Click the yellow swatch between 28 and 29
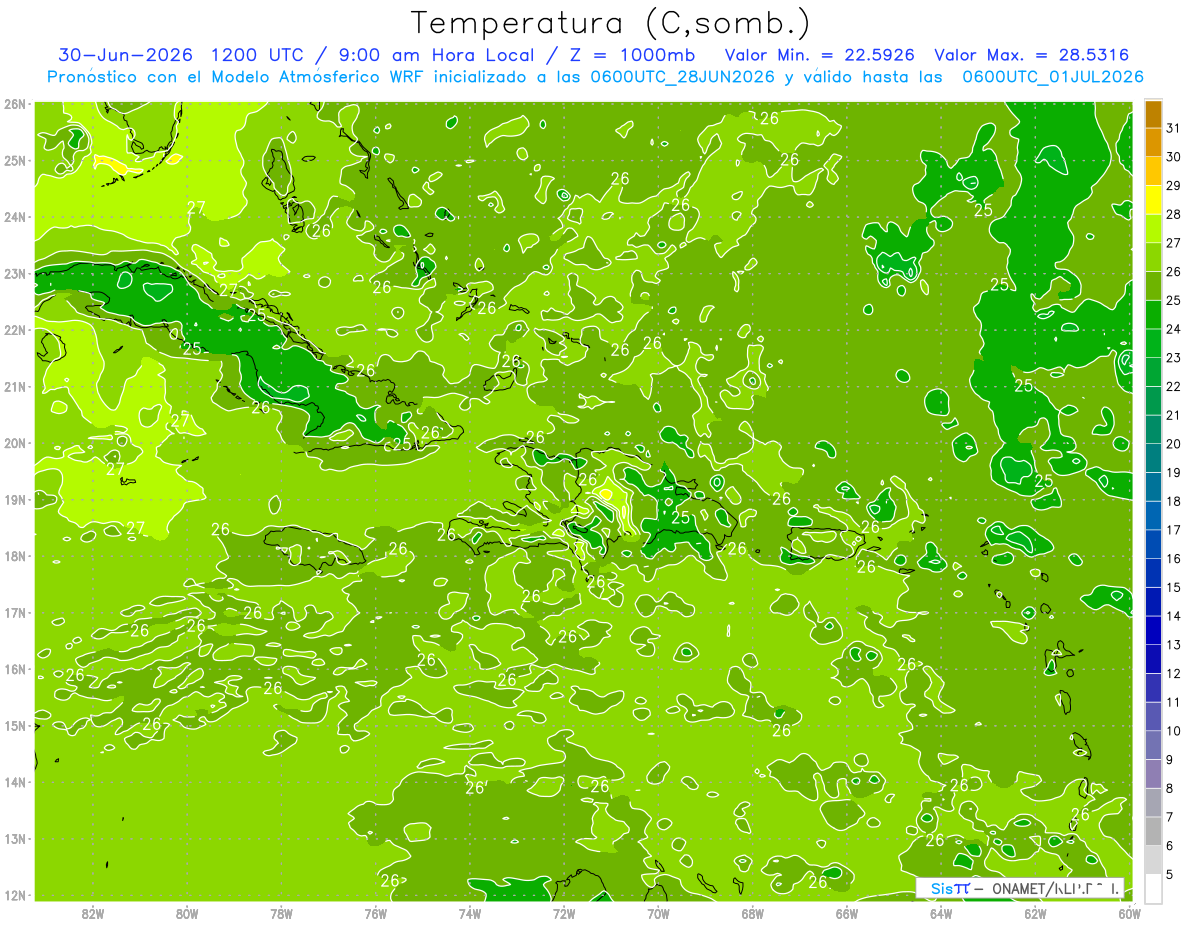 click(x=1153, y=200)
